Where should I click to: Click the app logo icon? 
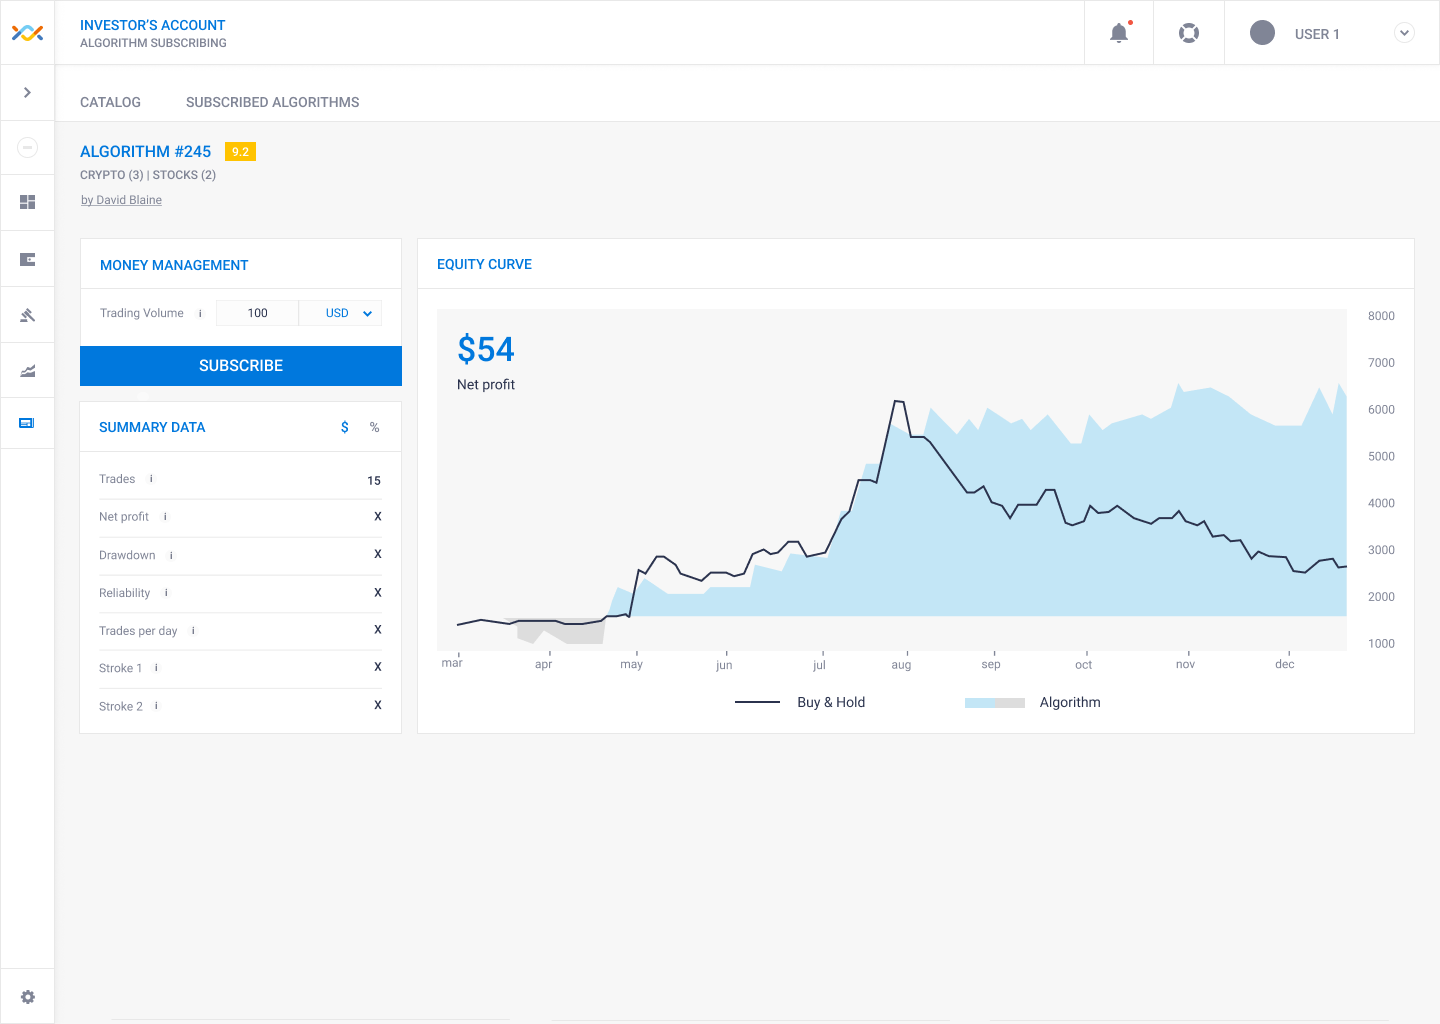[27, 33]
